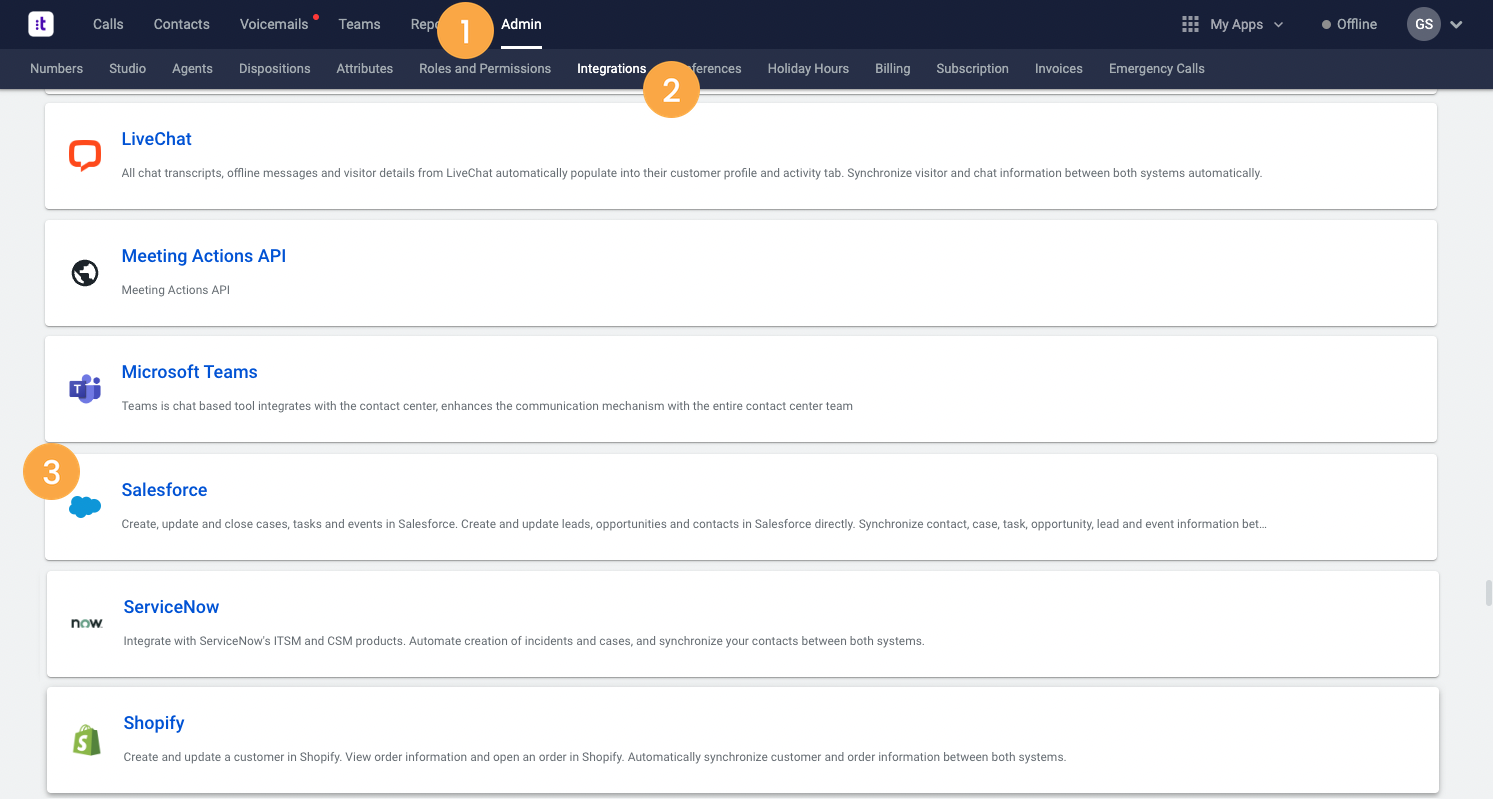The width and height of the screenshot is (1493, 799).
Task: Open the Contacts tab
Action: point(182,24)
